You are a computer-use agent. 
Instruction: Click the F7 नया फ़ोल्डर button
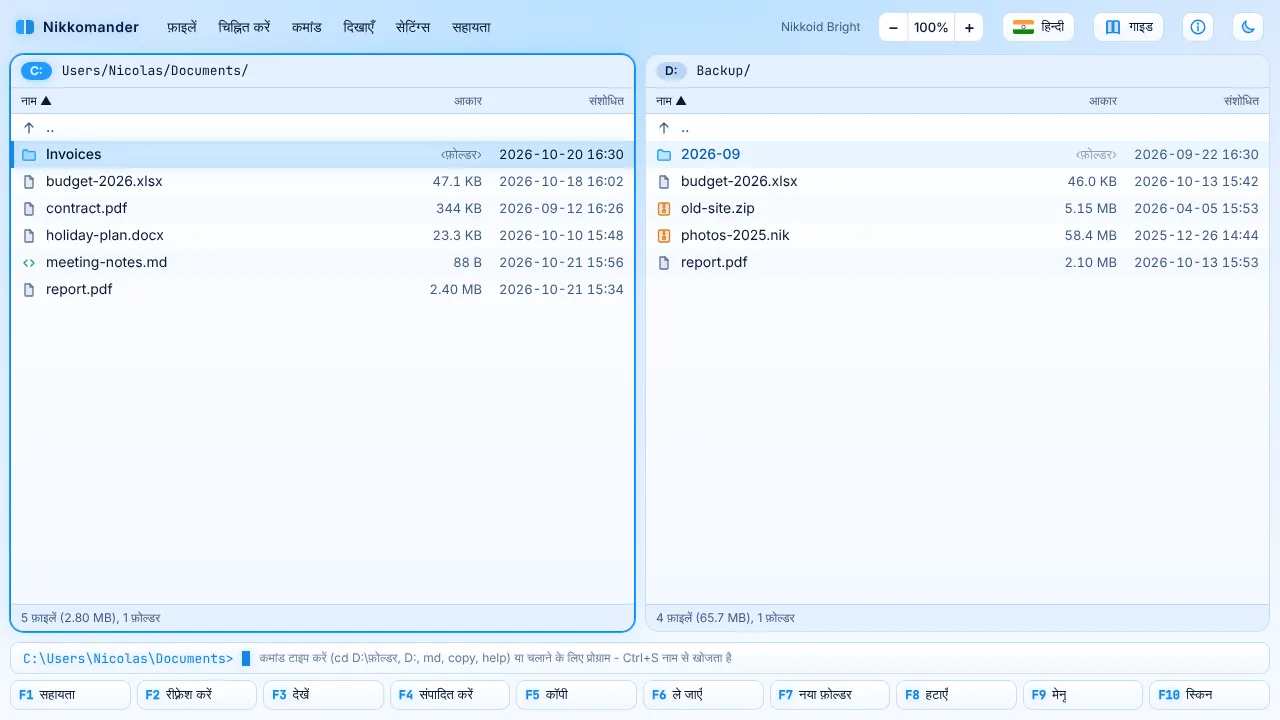tap(829, 694)
